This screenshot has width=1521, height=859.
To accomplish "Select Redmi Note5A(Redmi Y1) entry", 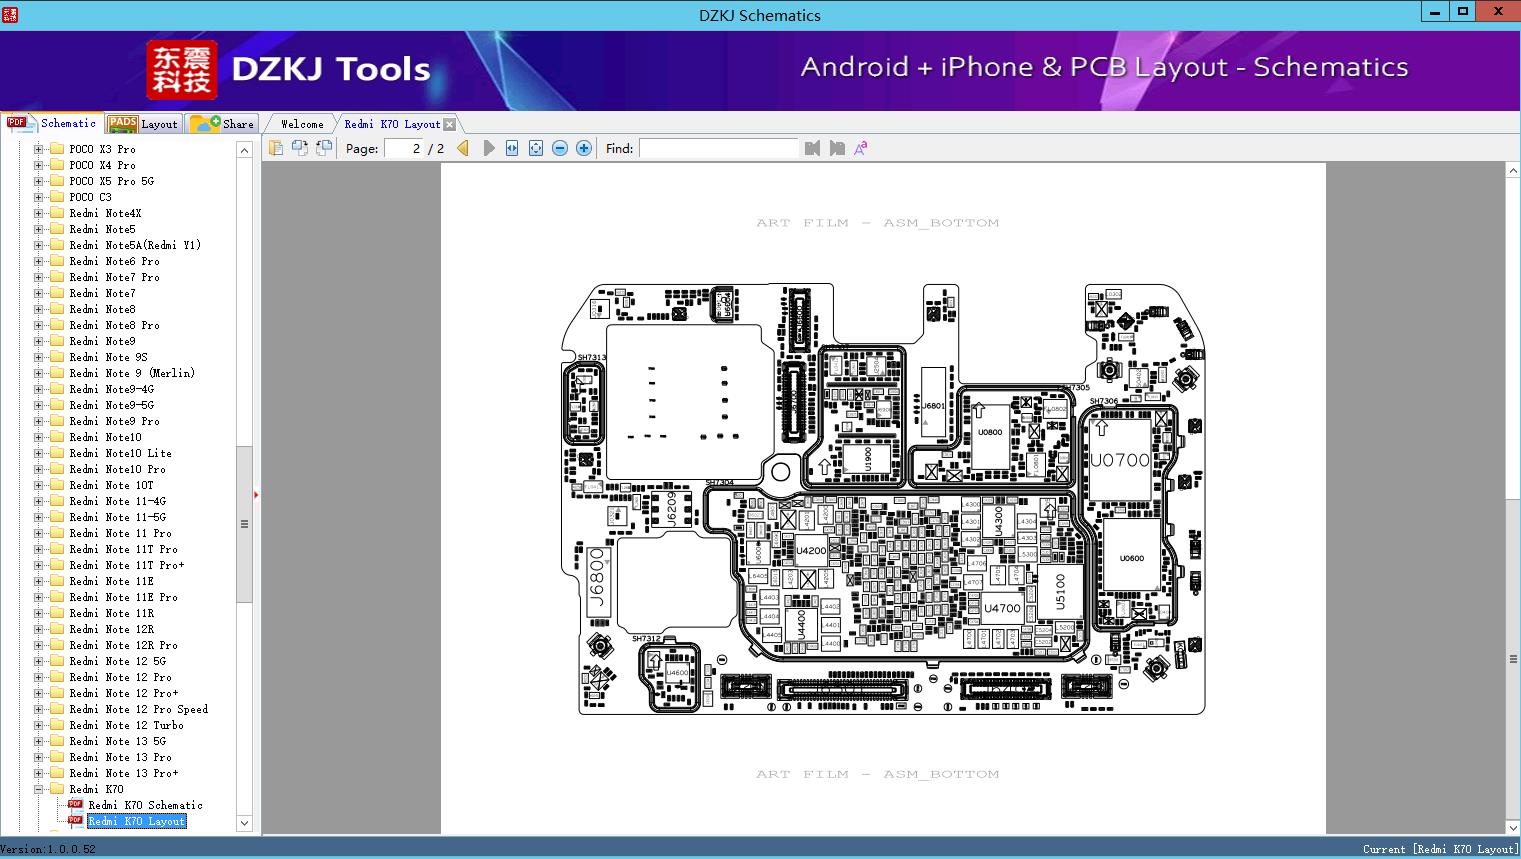I will point(135,245).
